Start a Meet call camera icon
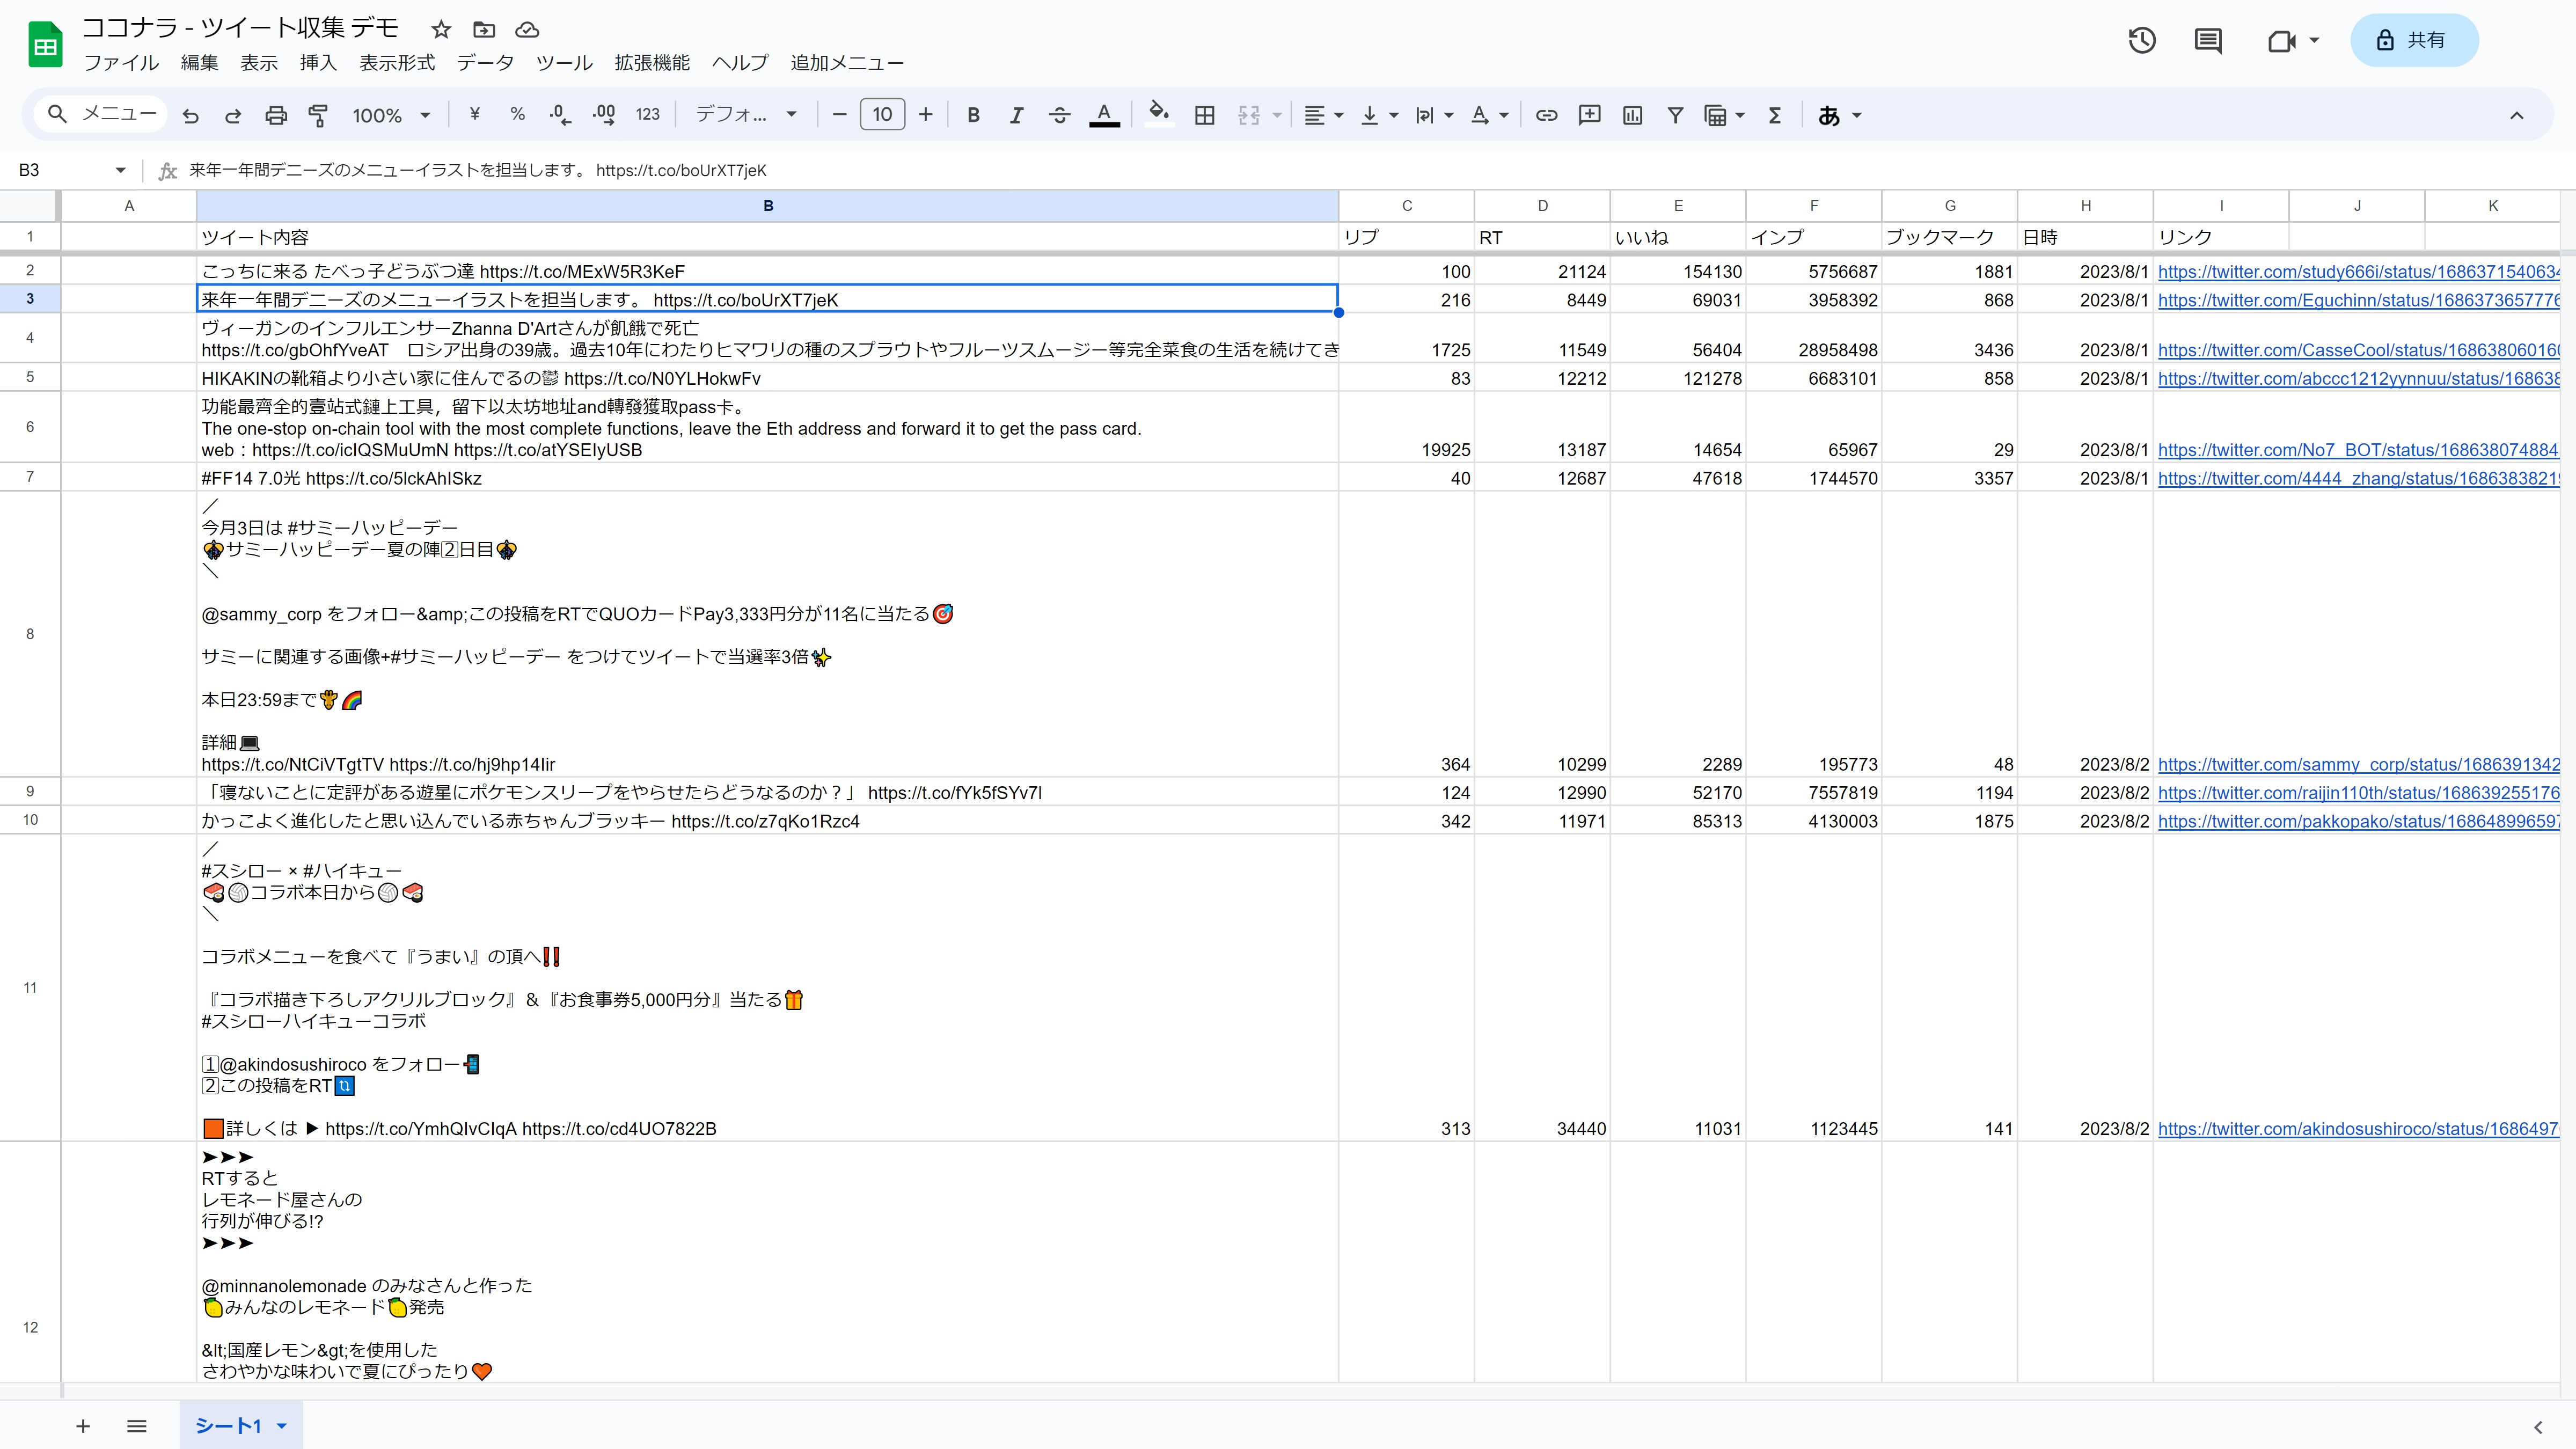The width and height of the screenshot is (2576, 1449). tap(2281, 40)
